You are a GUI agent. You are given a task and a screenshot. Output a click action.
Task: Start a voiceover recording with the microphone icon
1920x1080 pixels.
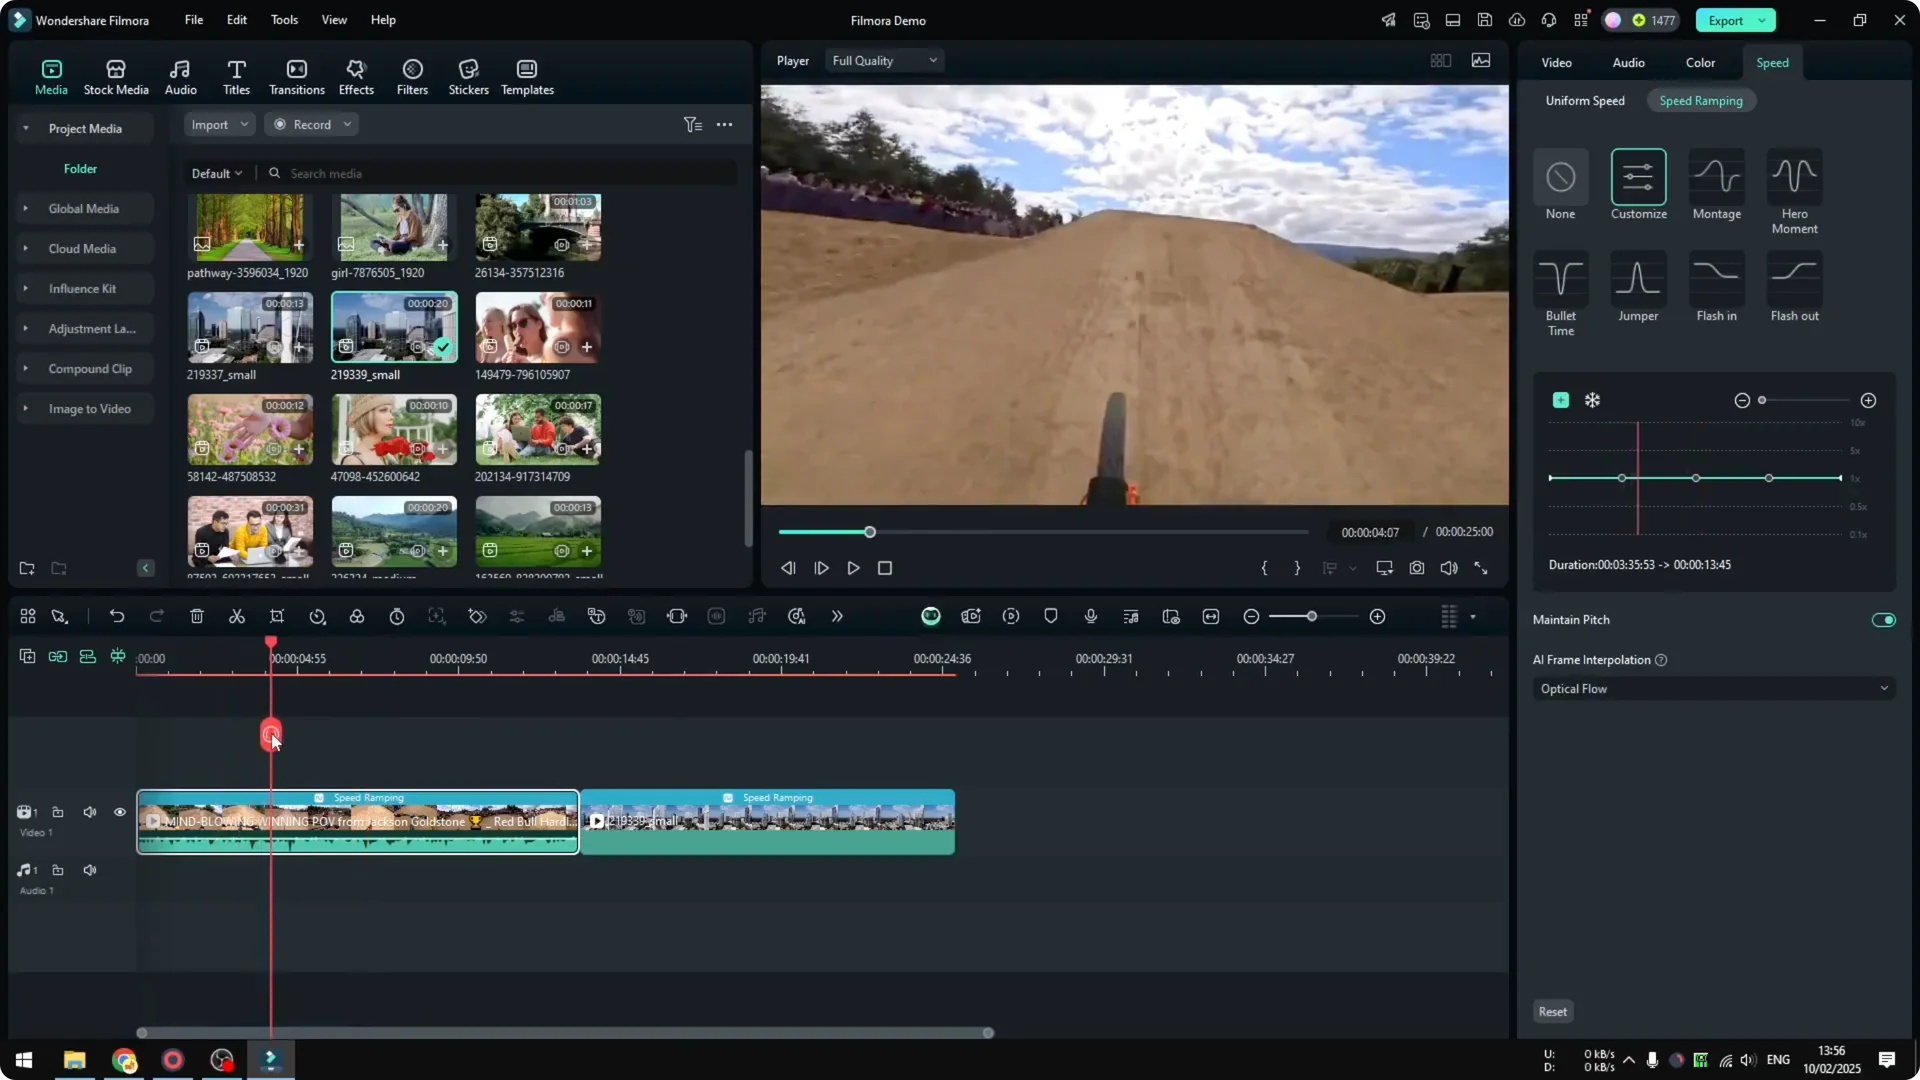click(1090, 616)
